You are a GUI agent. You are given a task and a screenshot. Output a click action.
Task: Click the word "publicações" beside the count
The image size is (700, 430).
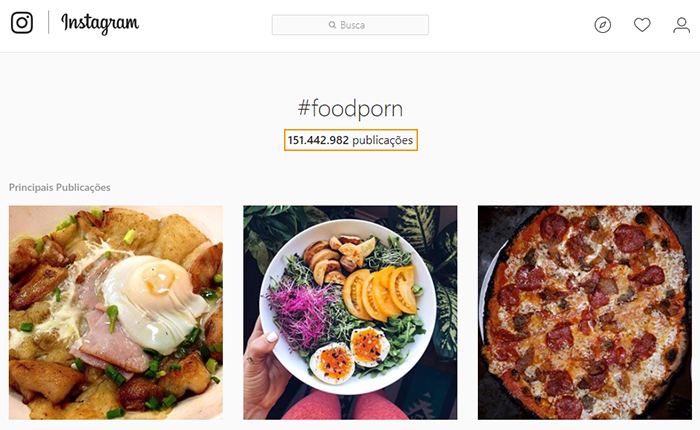click(x=383, y=141)
